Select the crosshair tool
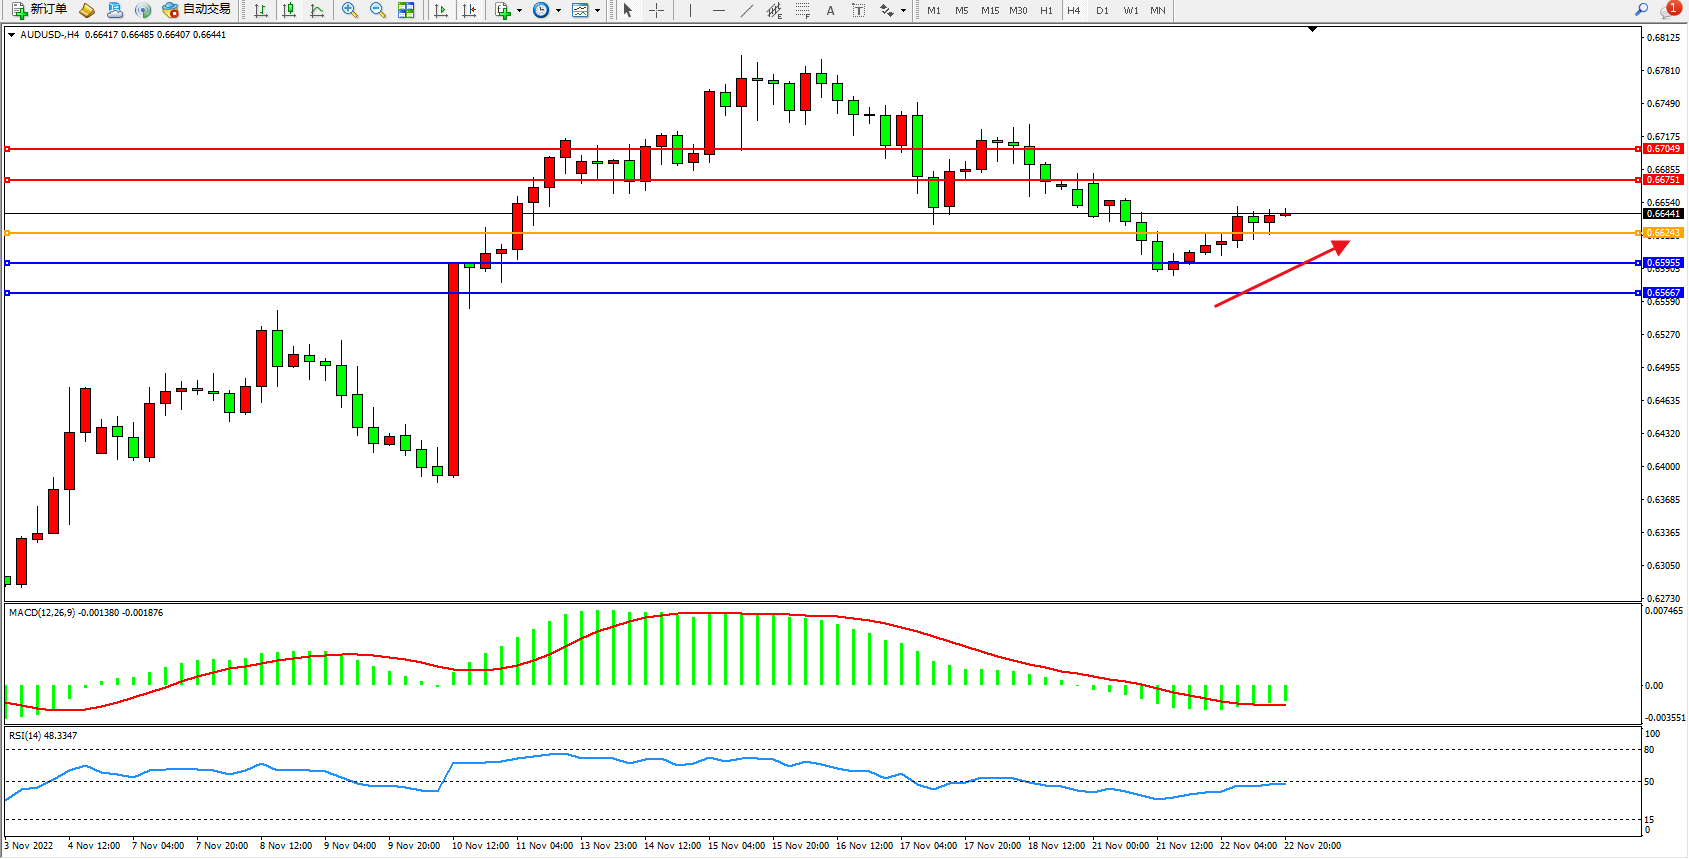 (x=657, y=10)
